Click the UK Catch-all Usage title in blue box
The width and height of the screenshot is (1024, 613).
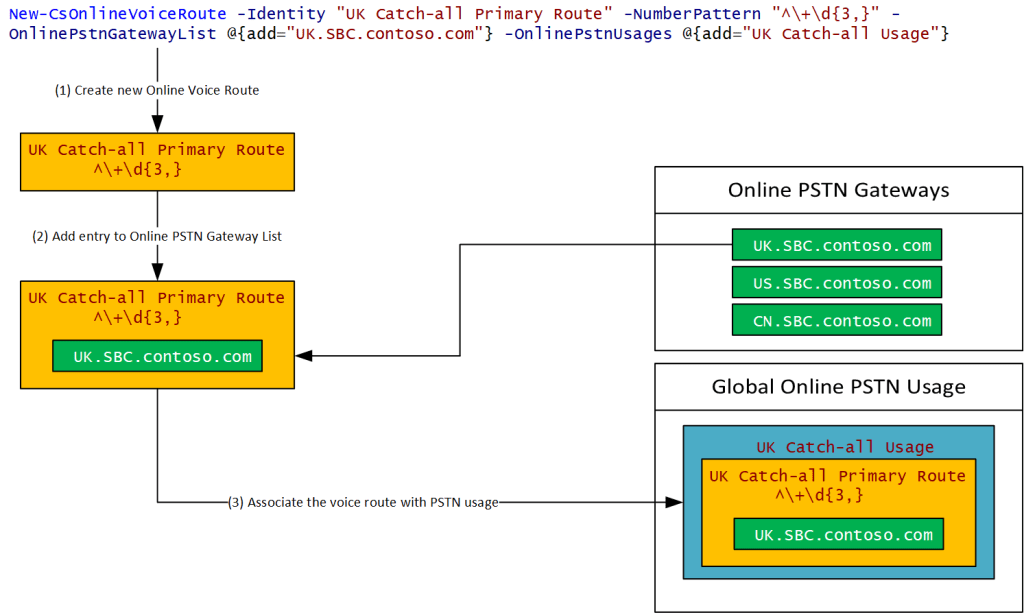click(844, 447)
